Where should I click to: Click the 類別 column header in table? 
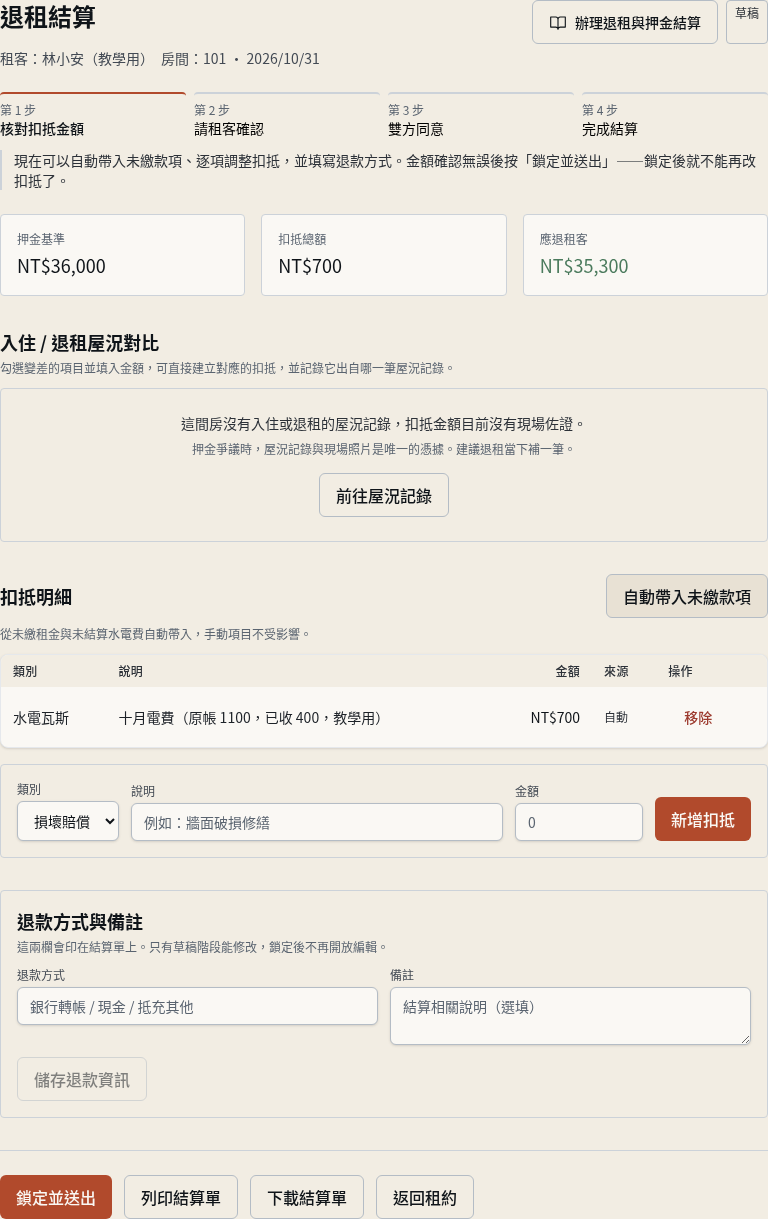pyautogui.click(x=25, y=671)
